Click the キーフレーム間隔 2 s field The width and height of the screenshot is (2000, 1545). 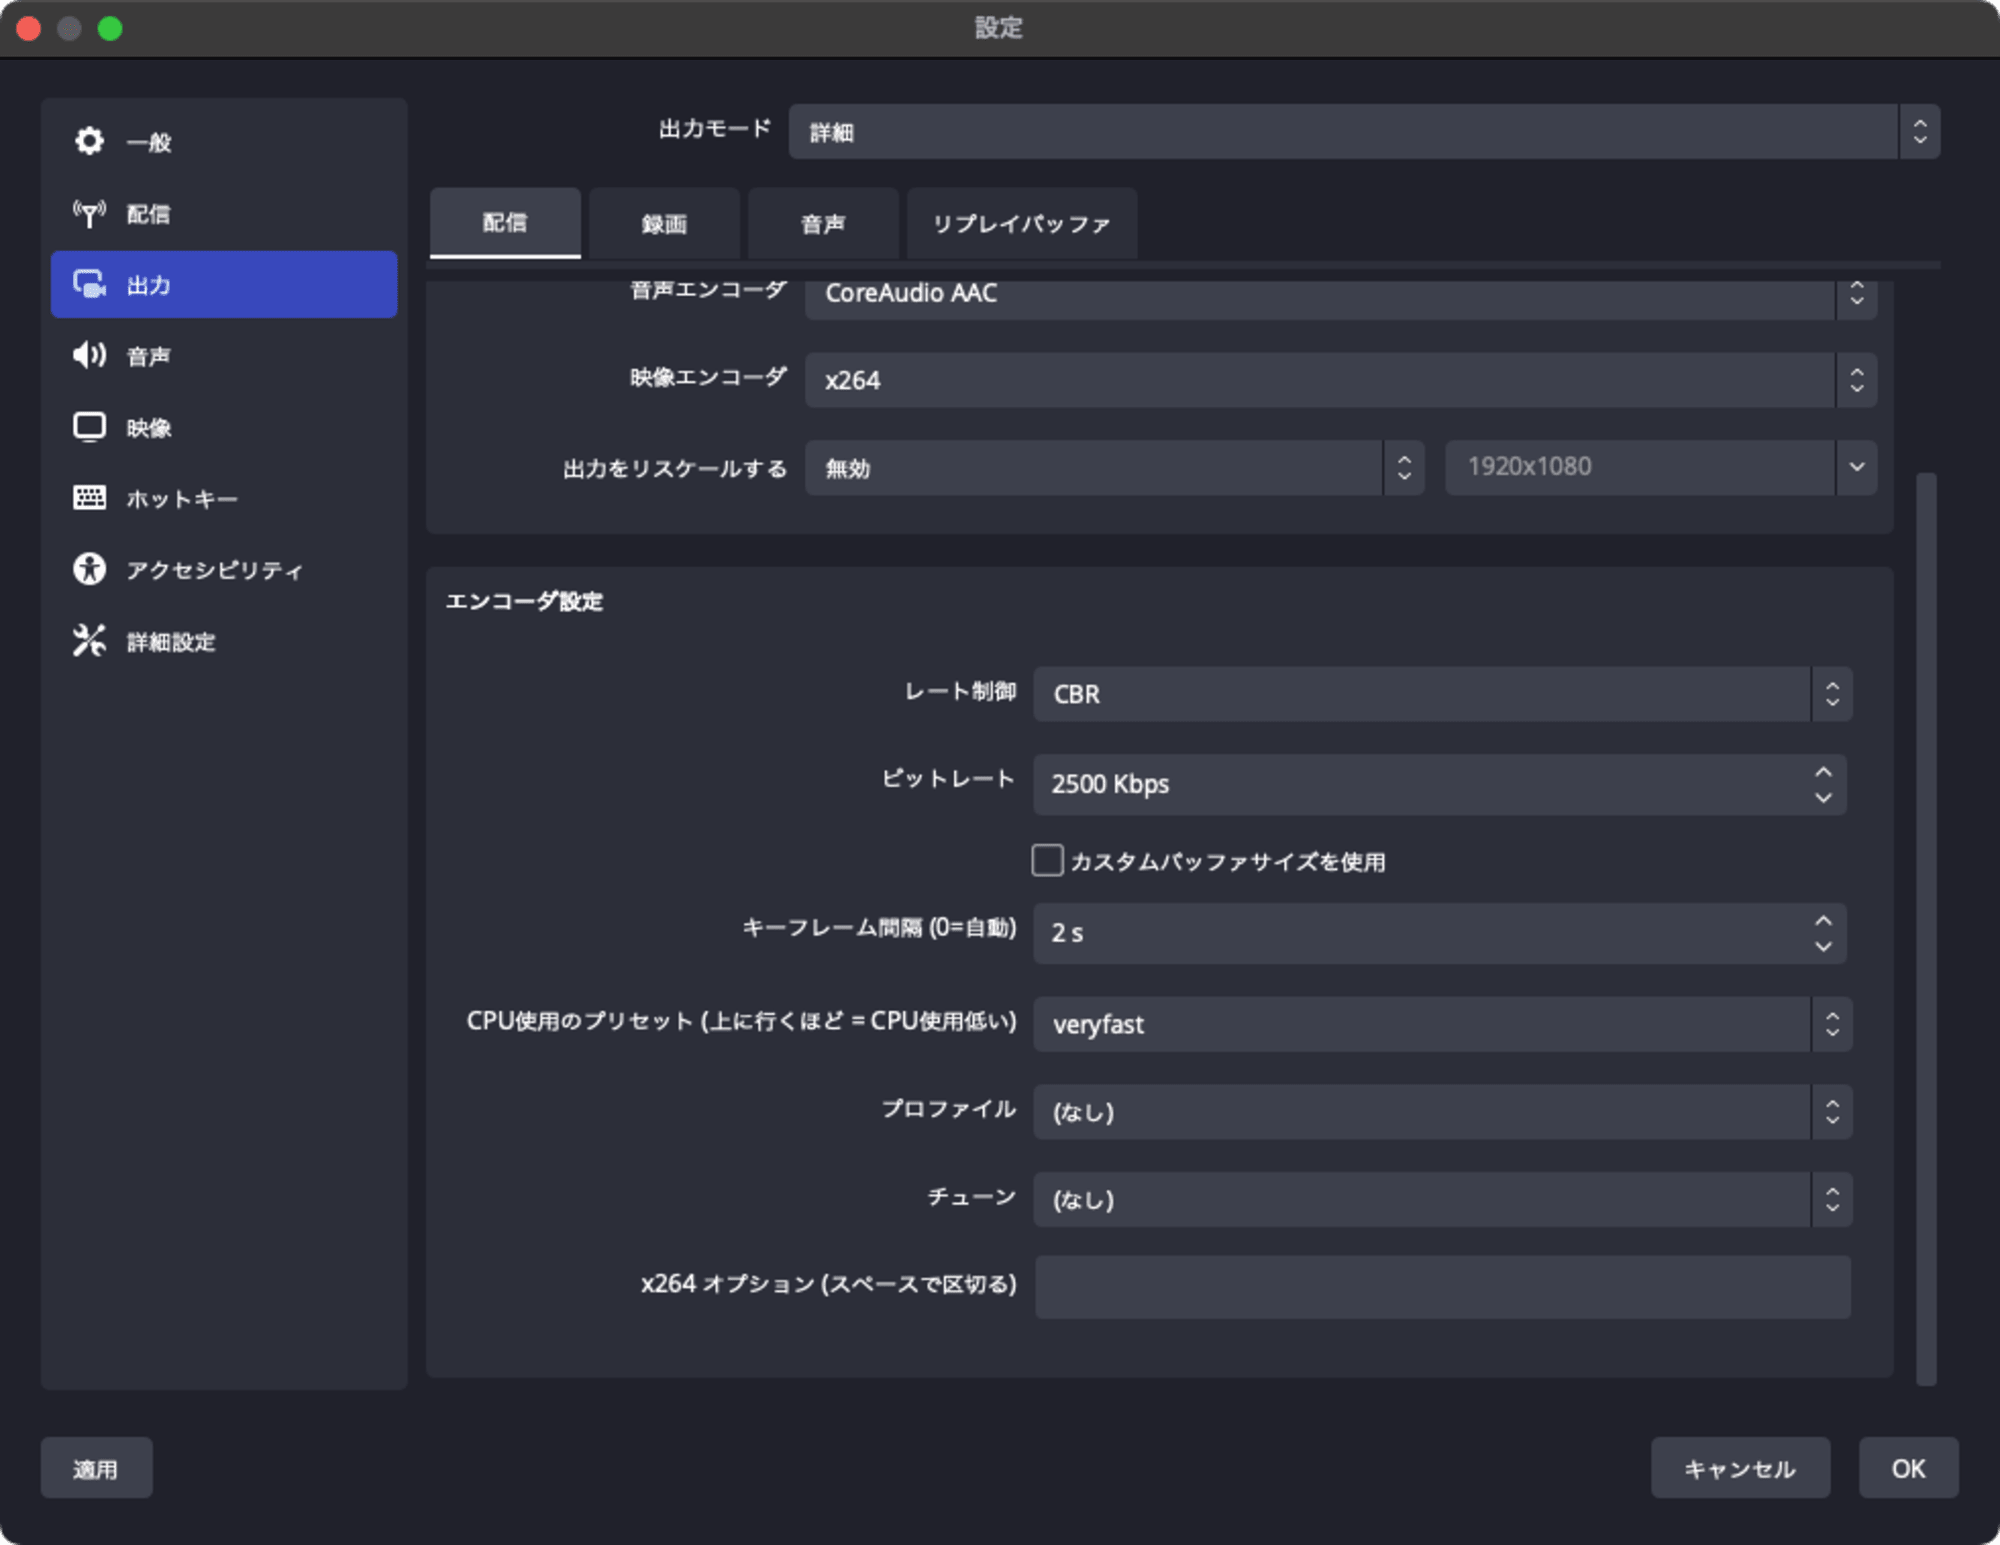coord(1440,933)
